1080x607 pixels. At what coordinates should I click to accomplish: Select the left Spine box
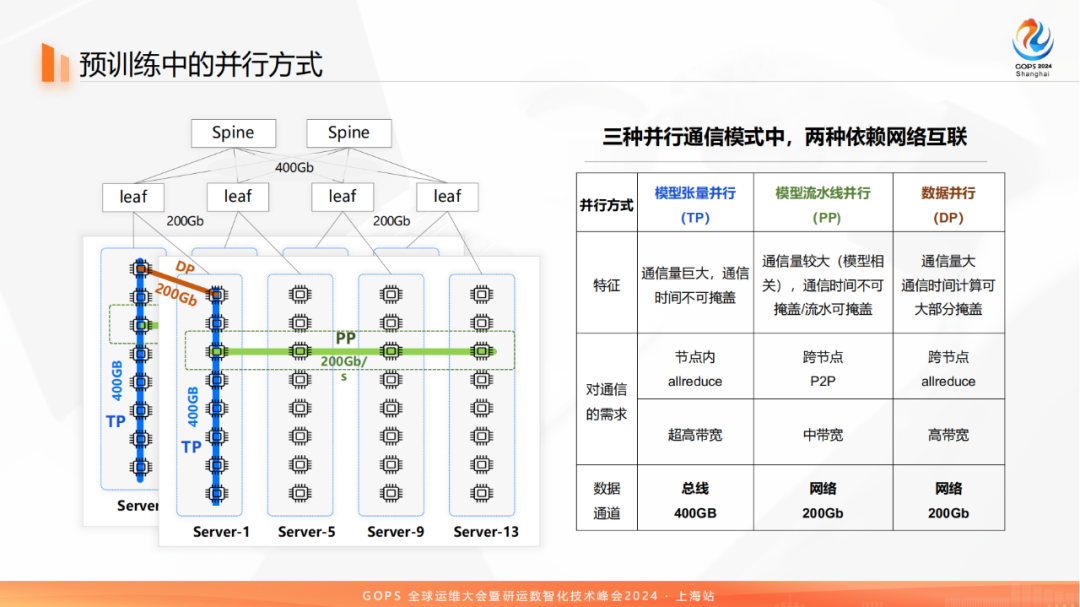pyautogui.click(x=233, y=132)
